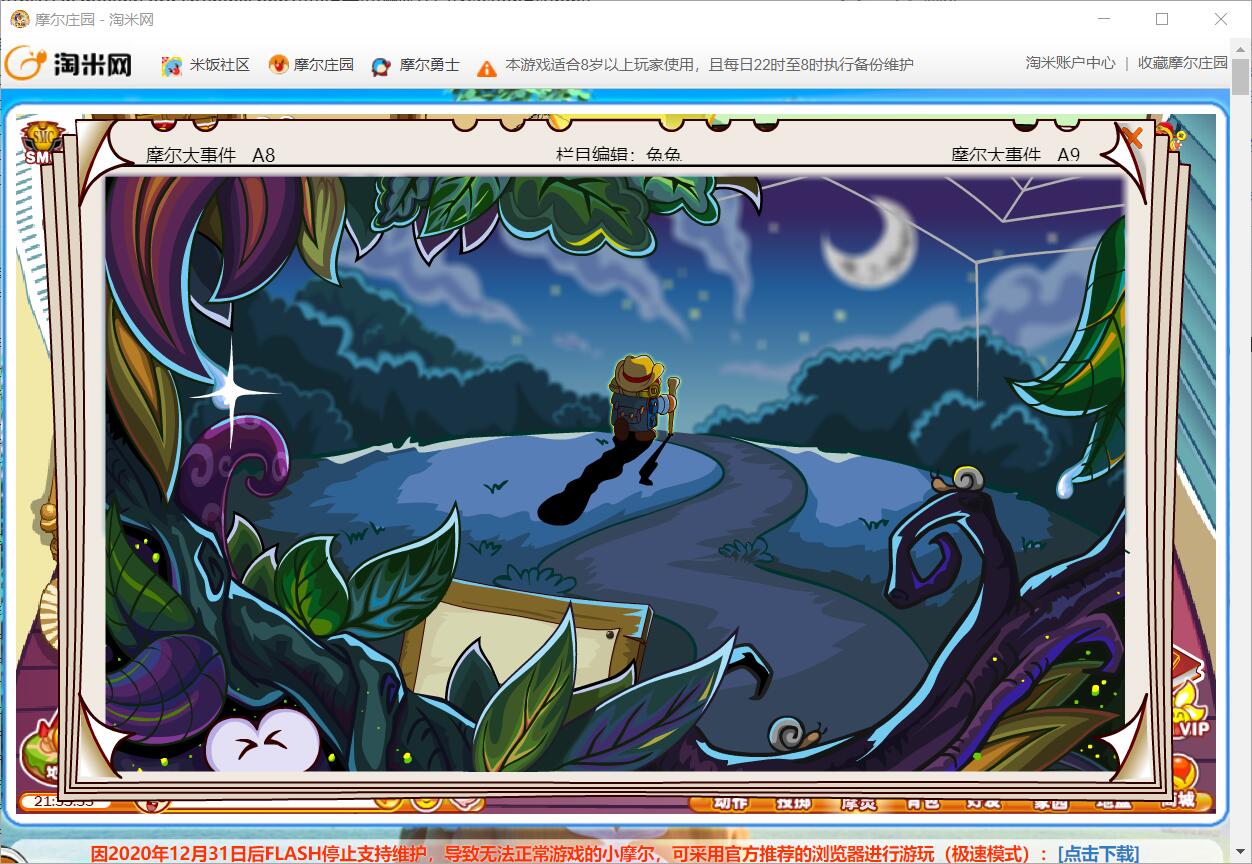
Task: Open 淘米账户中心 account center
Action: 1070,63
